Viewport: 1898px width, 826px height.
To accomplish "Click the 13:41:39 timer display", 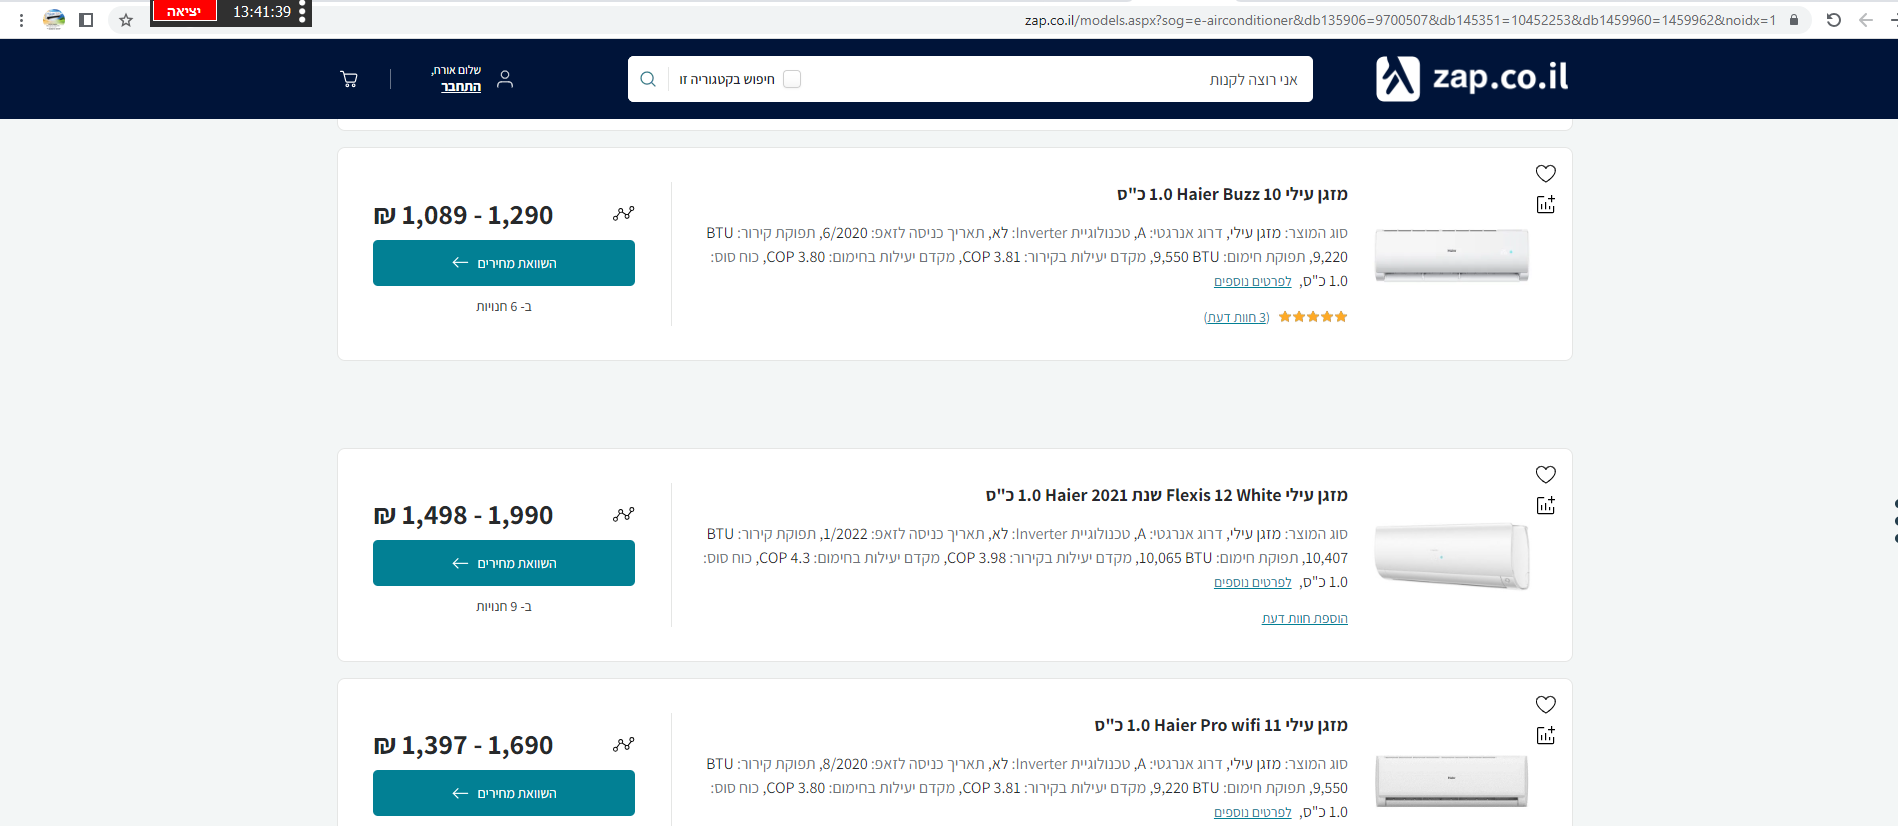I will (262, 12).
